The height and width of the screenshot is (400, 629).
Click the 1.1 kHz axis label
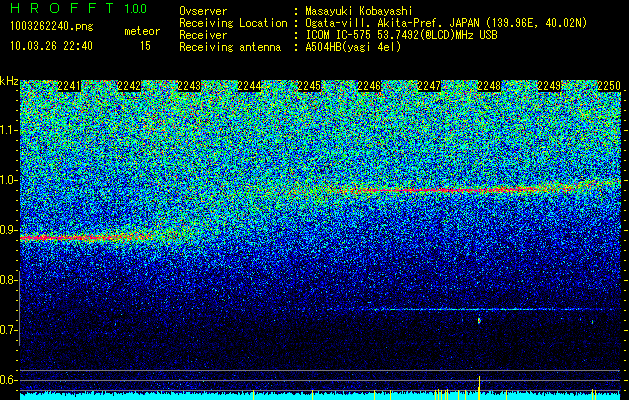point(8,130)
